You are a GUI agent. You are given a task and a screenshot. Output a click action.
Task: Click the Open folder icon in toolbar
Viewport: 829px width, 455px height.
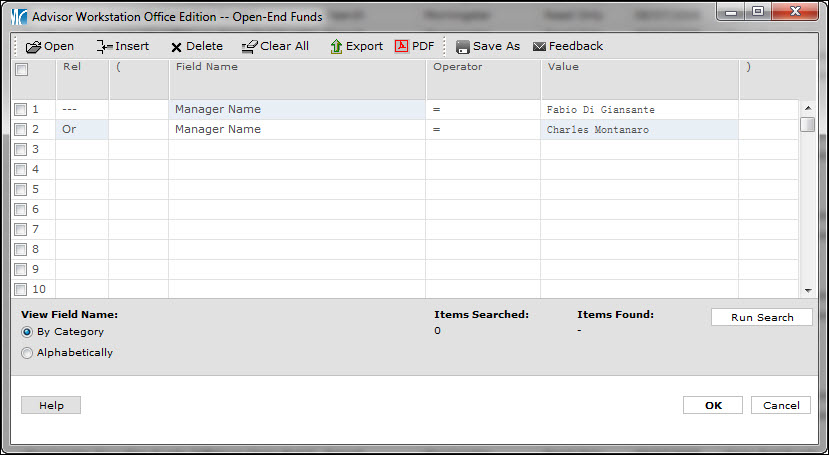point(34,46)
